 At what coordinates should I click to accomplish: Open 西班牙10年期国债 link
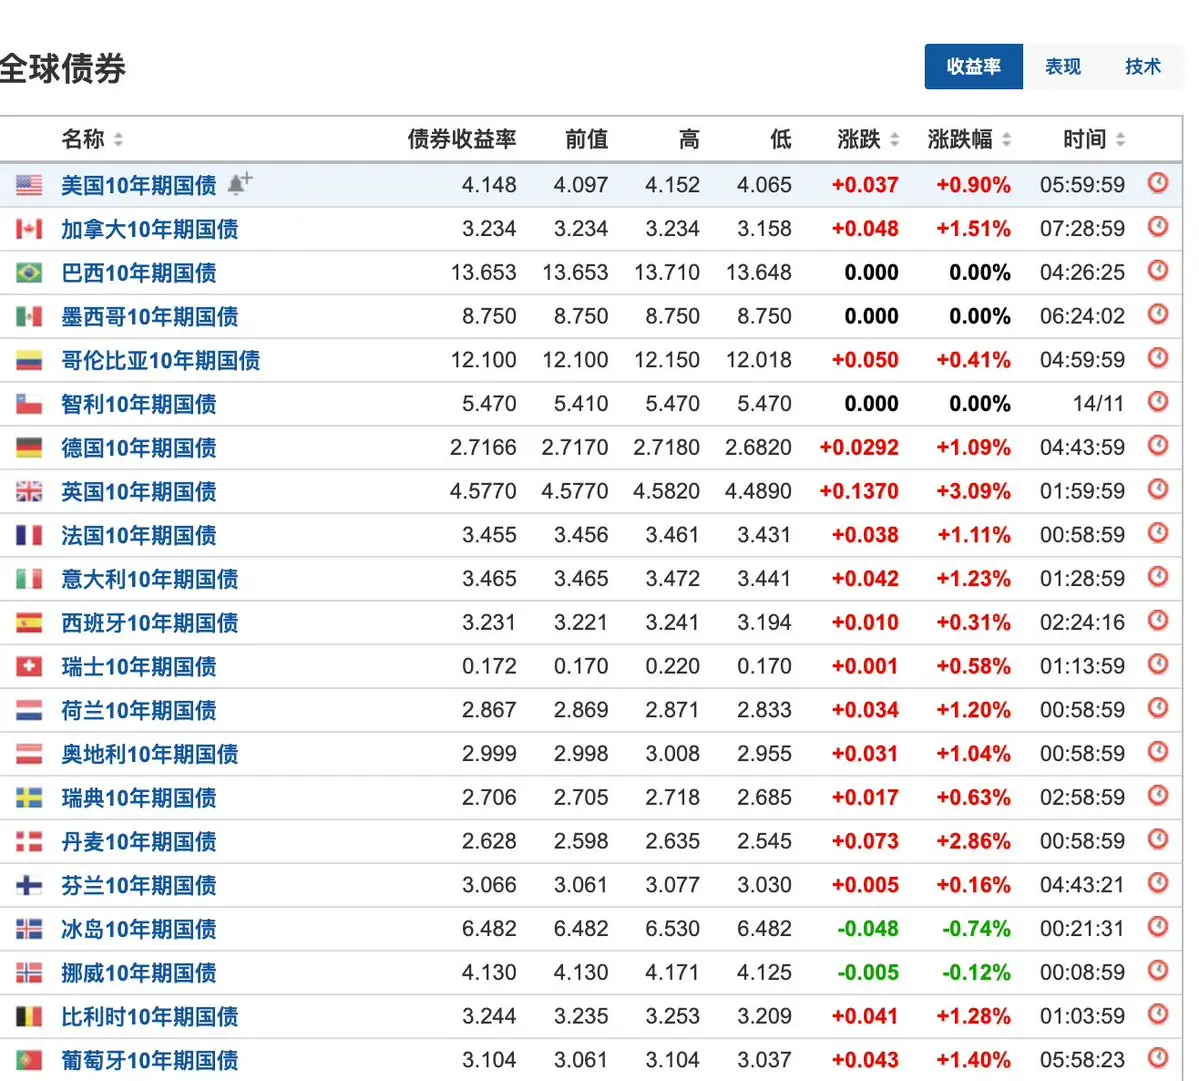[x=150, y=622]
